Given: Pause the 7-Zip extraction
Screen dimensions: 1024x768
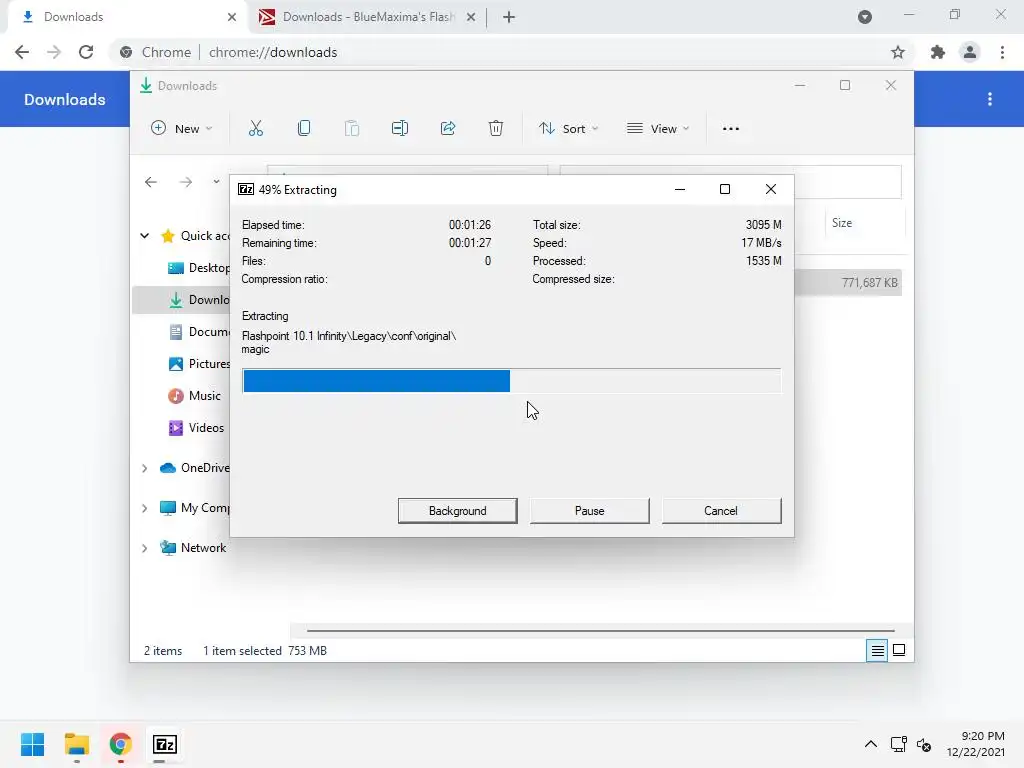Looking at the screenshot, I should tap(590, 511).
